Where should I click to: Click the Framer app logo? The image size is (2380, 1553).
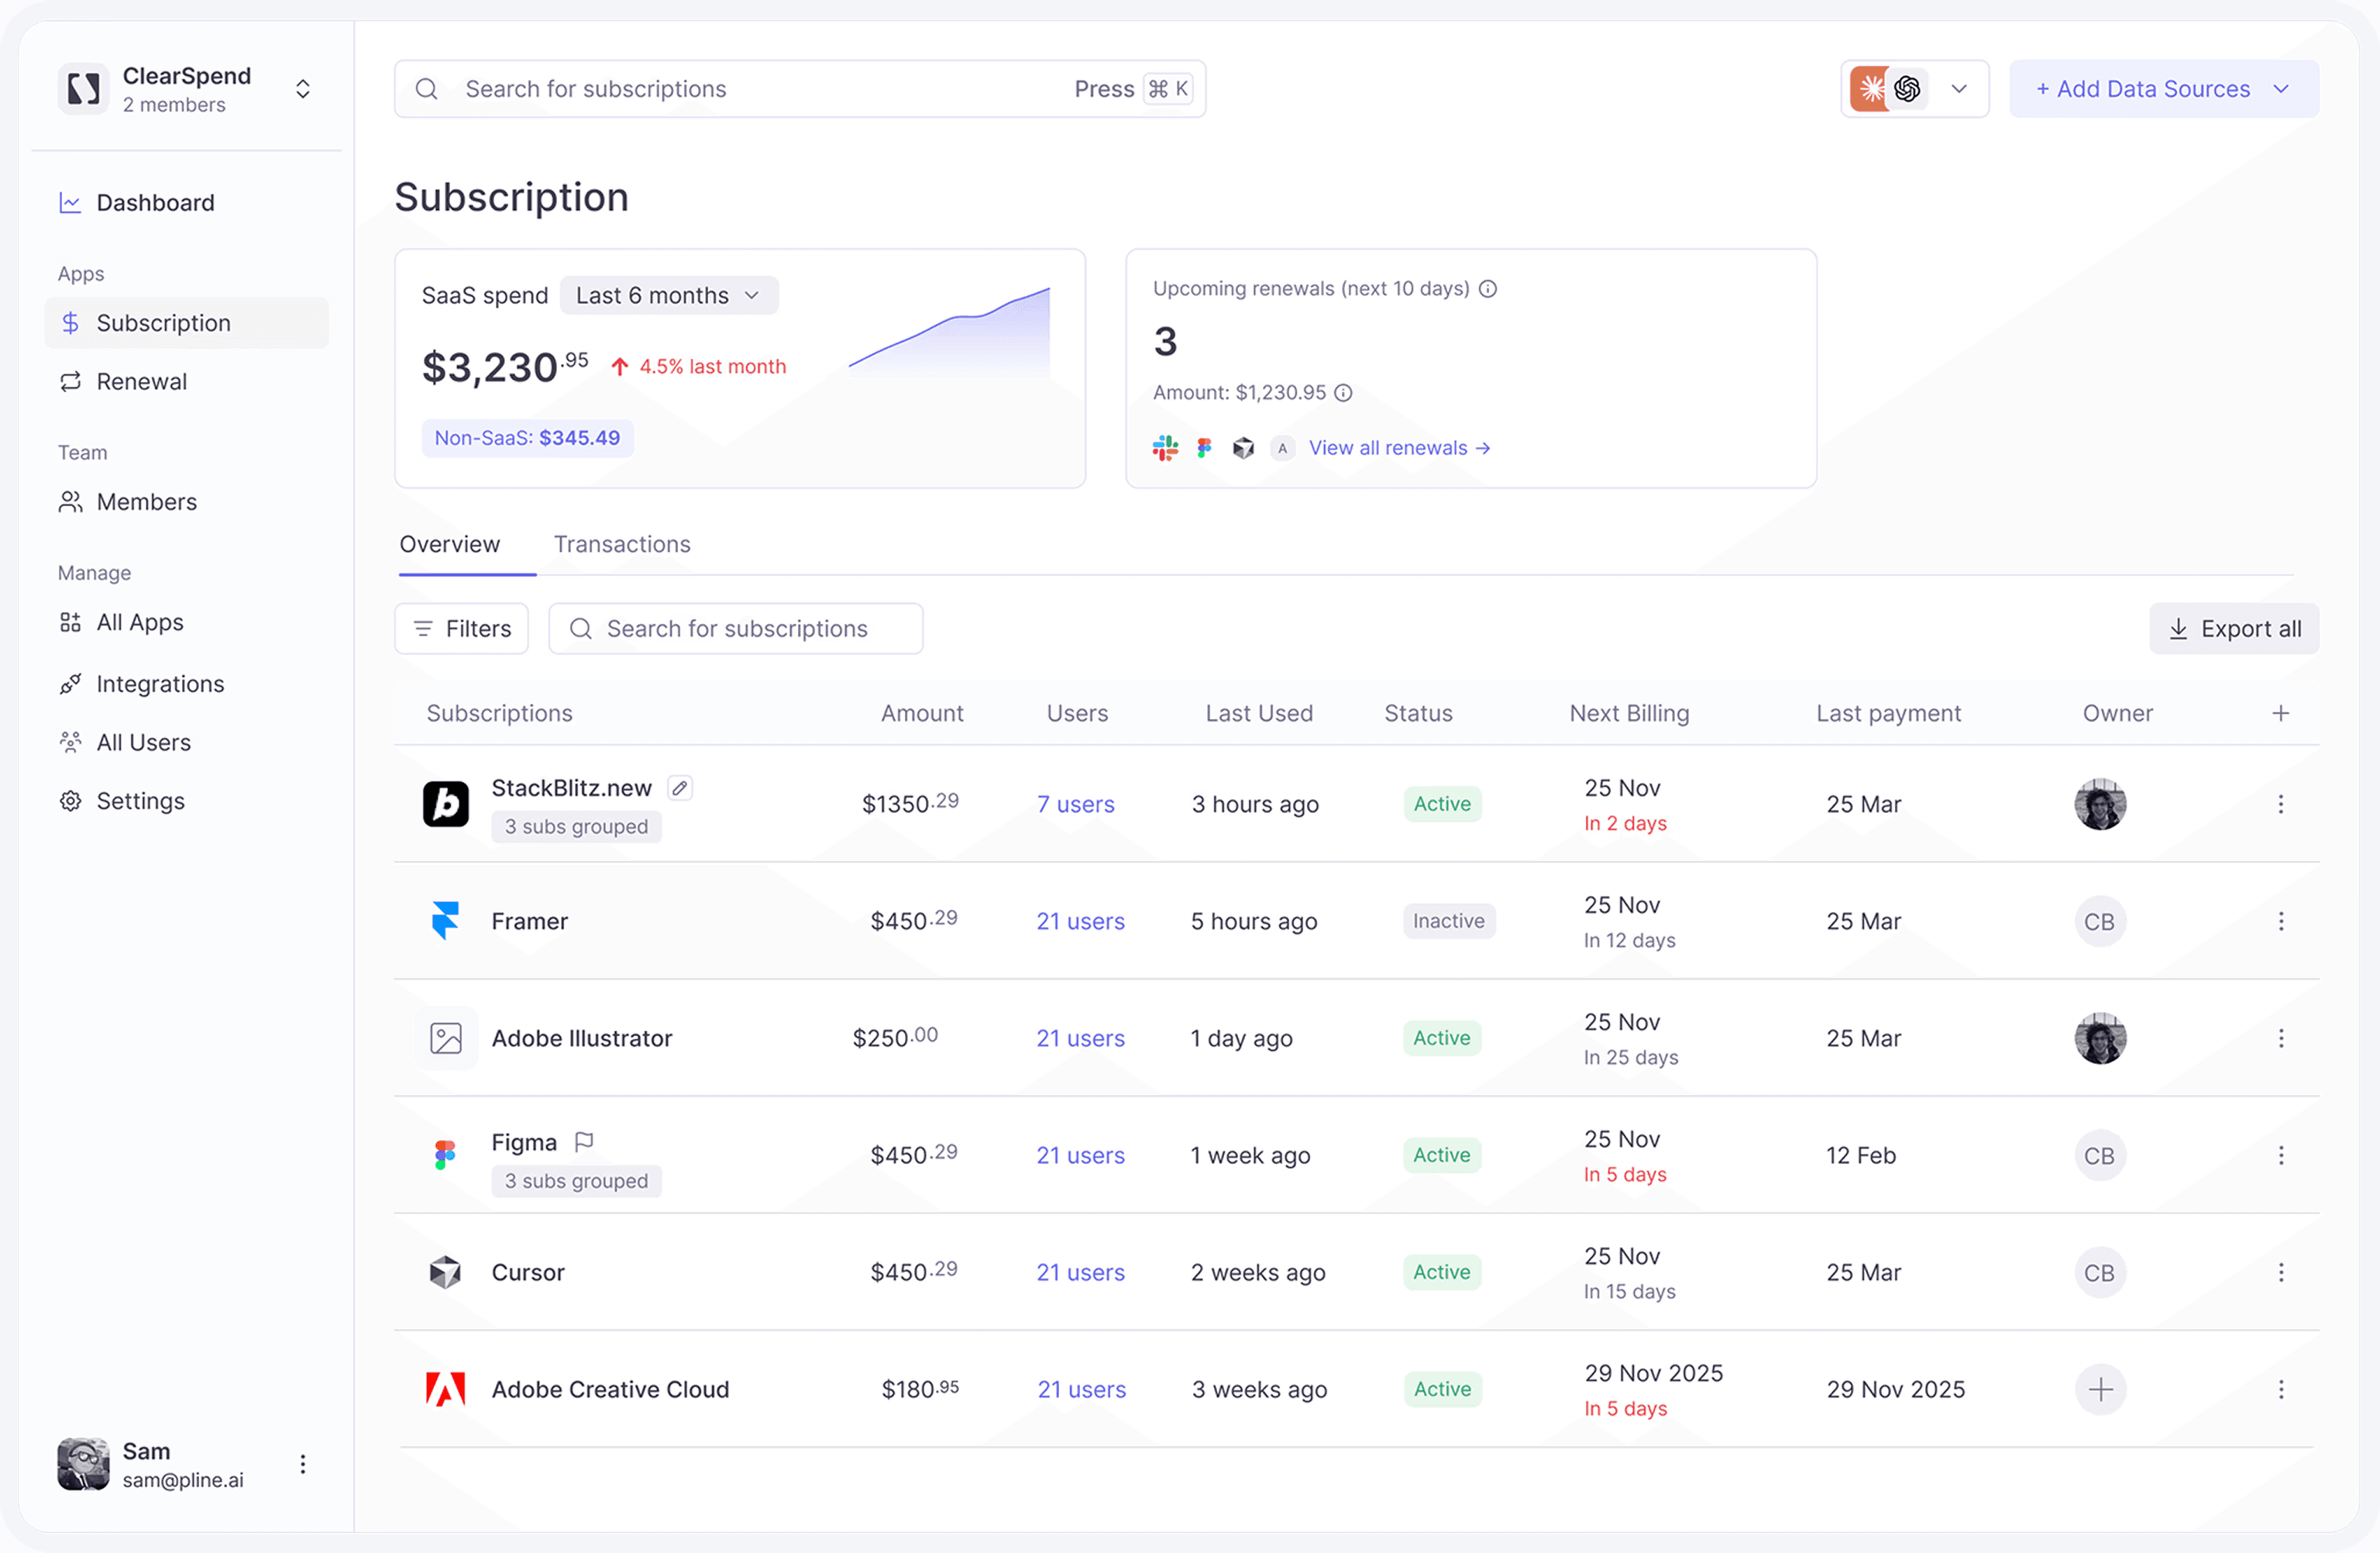pyautogui.click(x=446, y=922)
